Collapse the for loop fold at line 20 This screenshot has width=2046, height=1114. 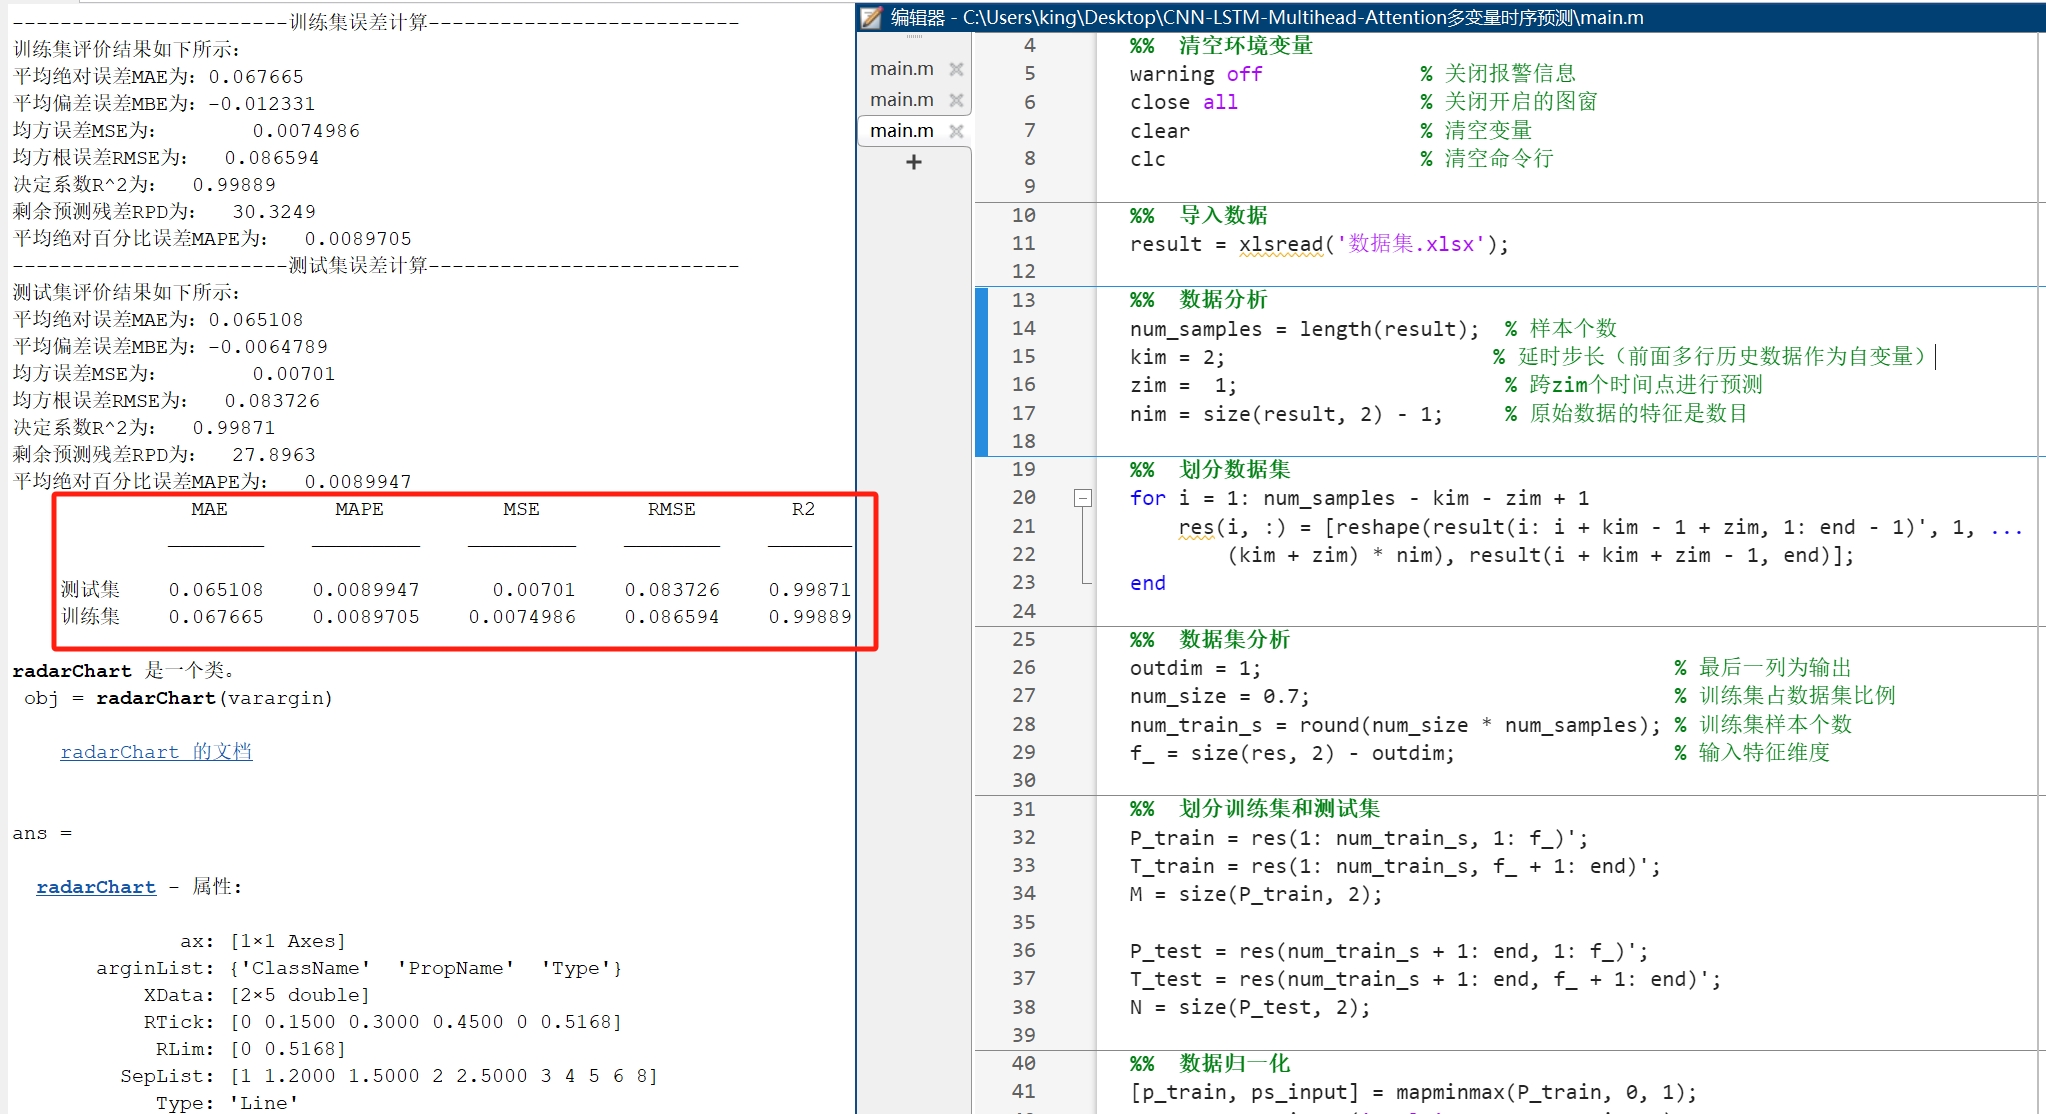[1083, 497]
